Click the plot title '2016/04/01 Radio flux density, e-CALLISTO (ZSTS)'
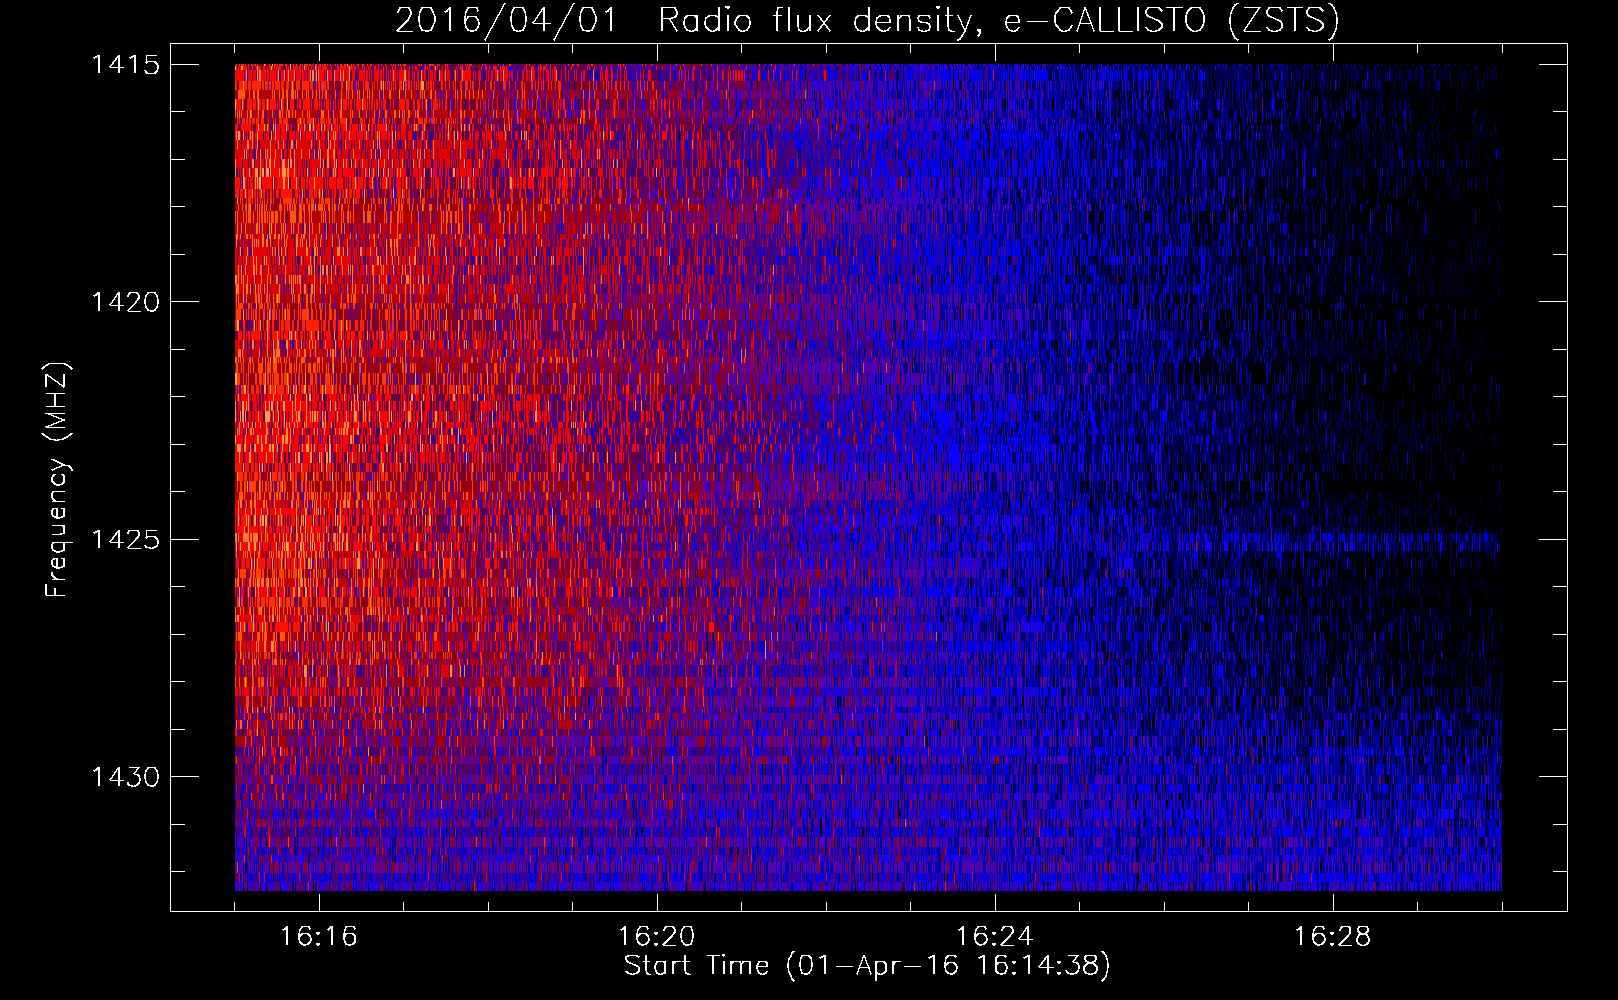 click(867, 21)
